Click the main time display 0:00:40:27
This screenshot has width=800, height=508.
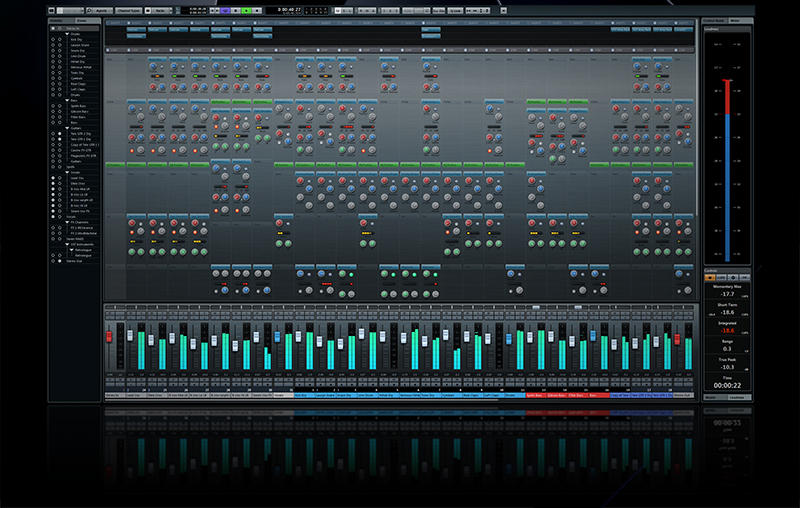pos(289,10)
